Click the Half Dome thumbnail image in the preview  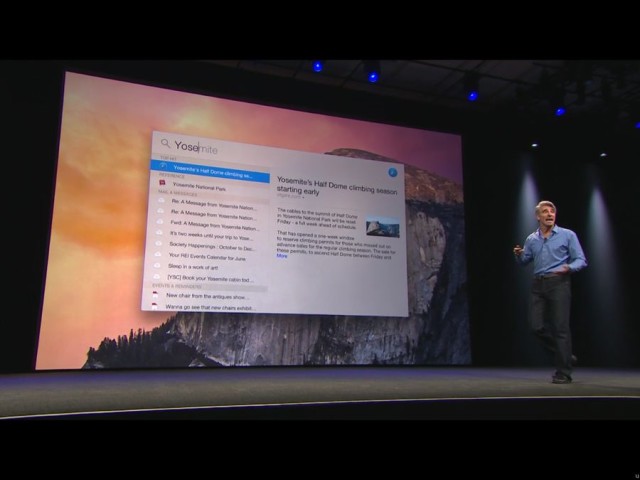[x=382, y=227]
